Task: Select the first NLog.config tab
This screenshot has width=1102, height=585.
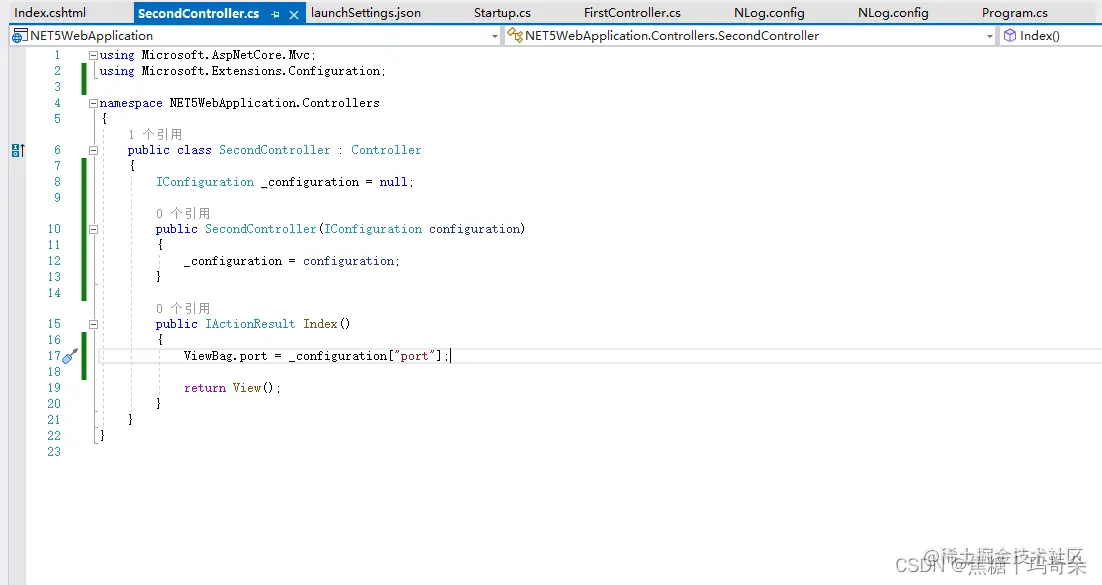Action: pyautogui.click(x=769, y=13)
